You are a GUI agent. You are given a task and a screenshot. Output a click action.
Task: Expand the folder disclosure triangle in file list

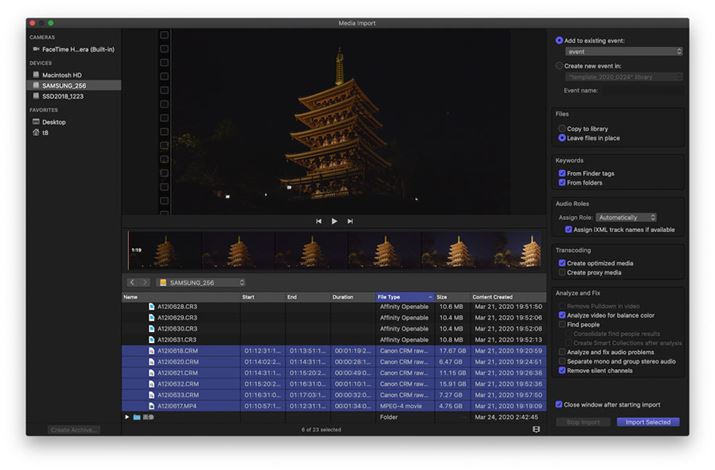pos(127,417)
